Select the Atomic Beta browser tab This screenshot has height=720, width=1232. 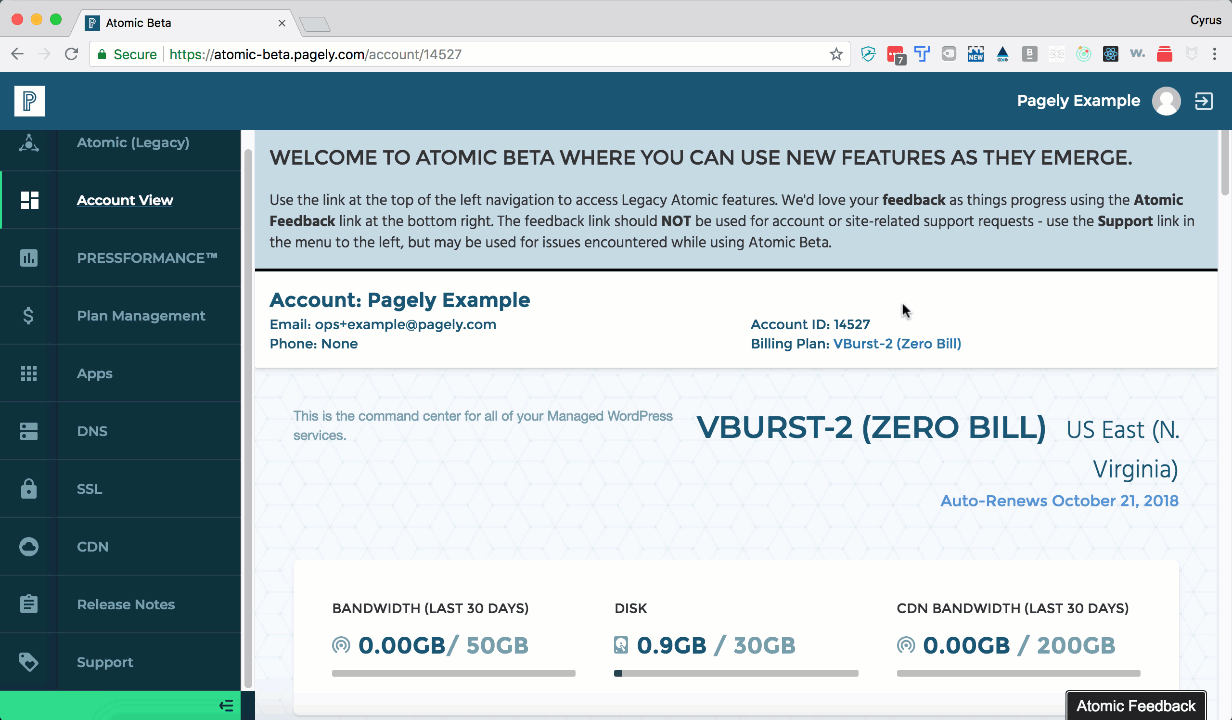click(185, 22)
